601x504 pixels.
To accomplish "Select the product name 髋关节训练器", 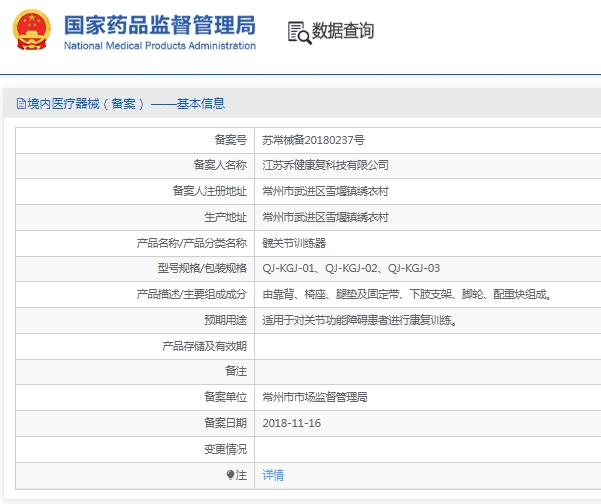I will (294, 243).
